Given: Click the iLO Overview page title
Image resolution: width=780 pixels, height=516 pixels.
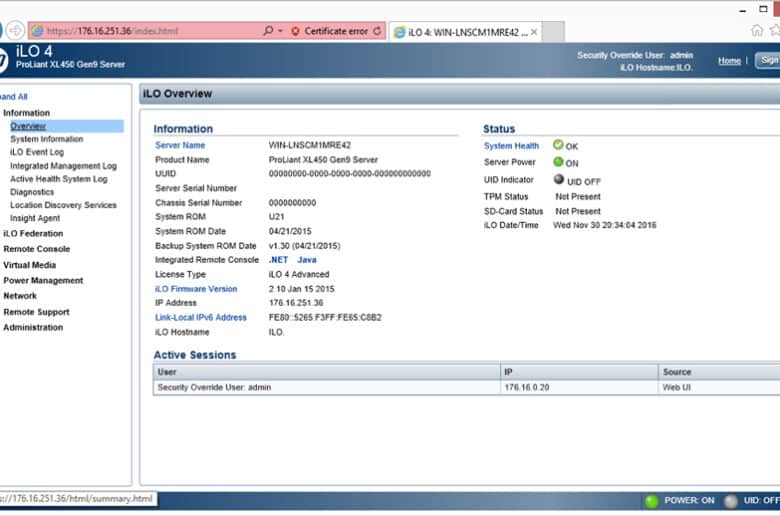Looking at the screenshot, I should click(x=178, y=94).
